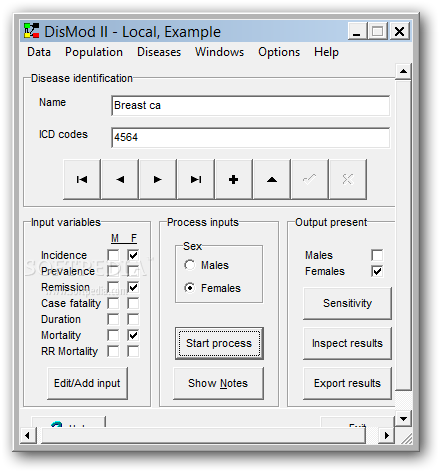Viewport: 440px width, 472px height.
Task: Click vertical scrollbar down arrow
Action: (x=403, y=419)
